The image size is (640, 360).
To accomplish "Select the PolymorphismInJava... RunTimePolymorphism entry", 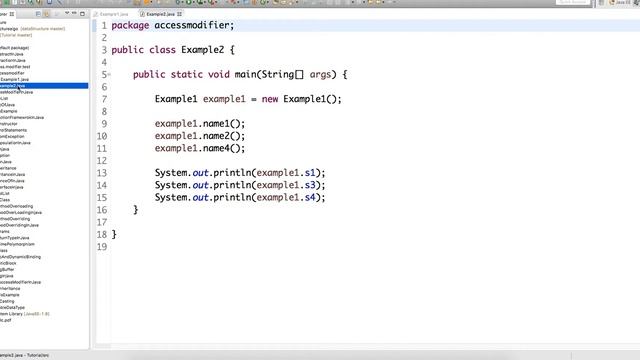I will point(17,244).
